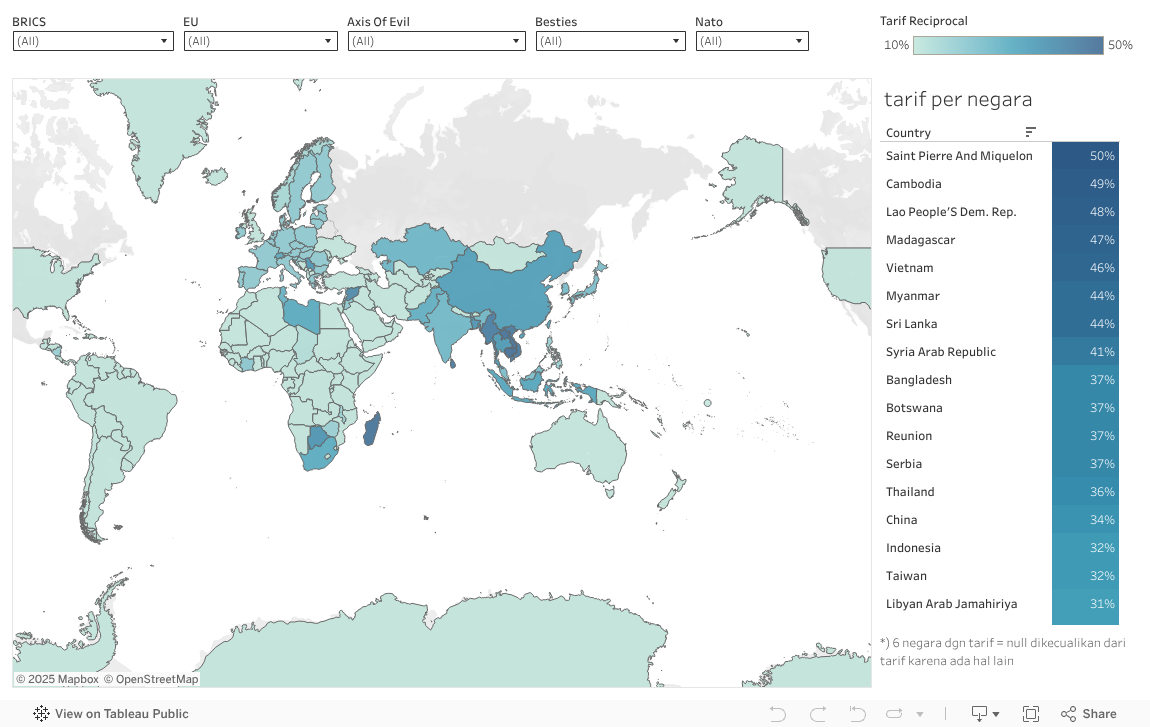
Task: Select the Bangladesh row label
Action: pyautogui.click(x=918, y=379)
